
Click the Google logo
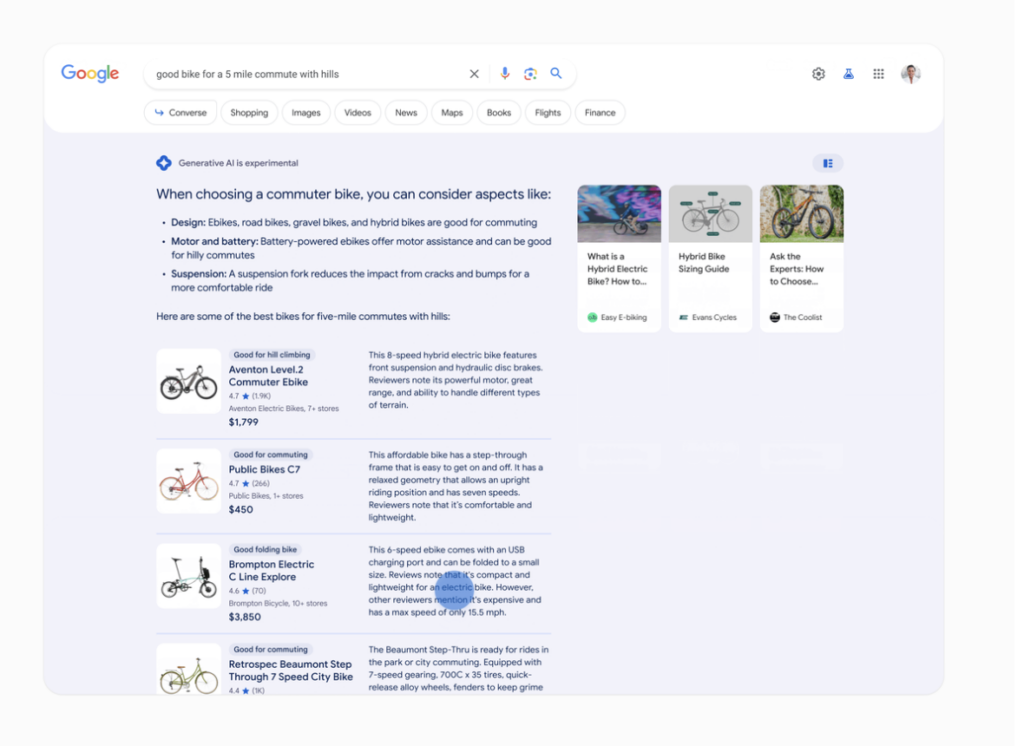pyautogui.click(x=90, y=73)
